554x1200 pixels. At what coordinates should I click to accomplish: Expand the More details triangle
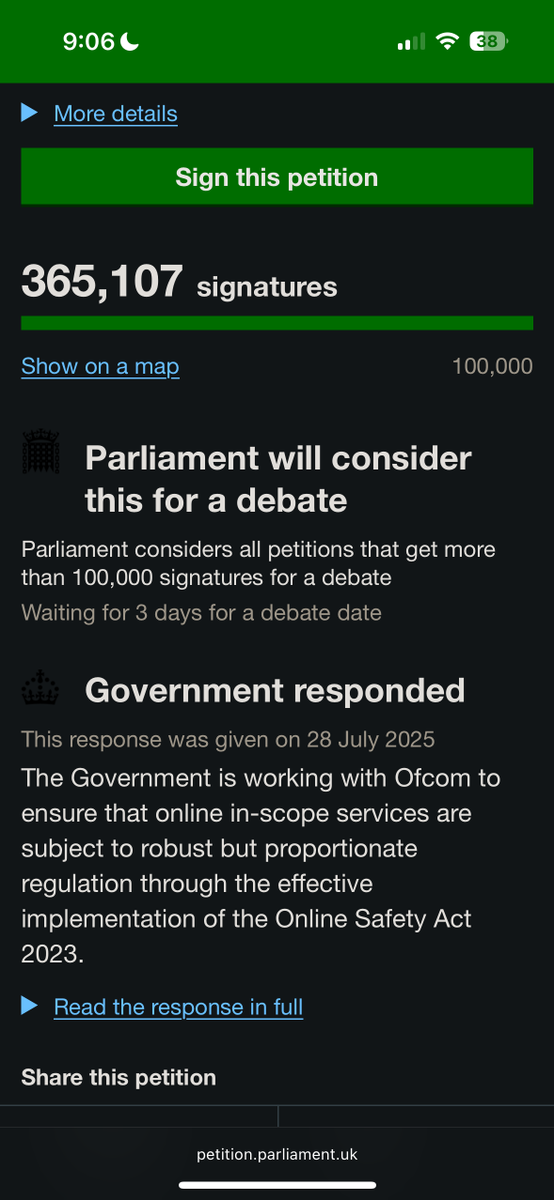click(x=29, y=113)
